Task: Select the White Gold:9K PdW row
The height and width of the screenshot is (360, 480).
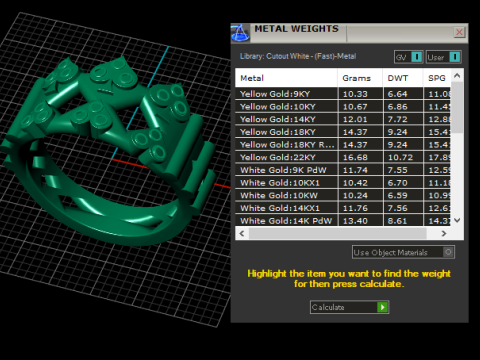Action: click(x=343, y=170)
